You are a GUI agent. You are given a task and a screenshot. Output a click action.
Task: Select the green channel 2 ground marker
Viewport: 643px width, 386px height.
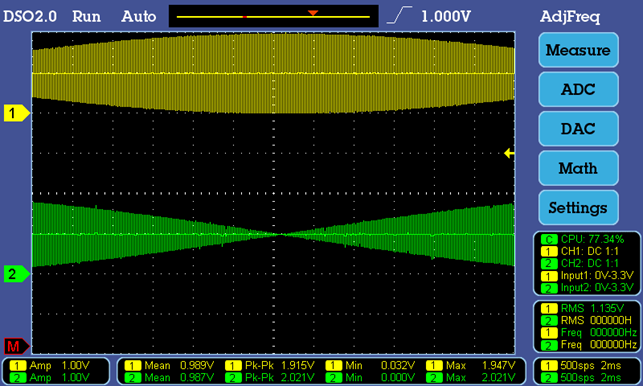tap(16, 274)
